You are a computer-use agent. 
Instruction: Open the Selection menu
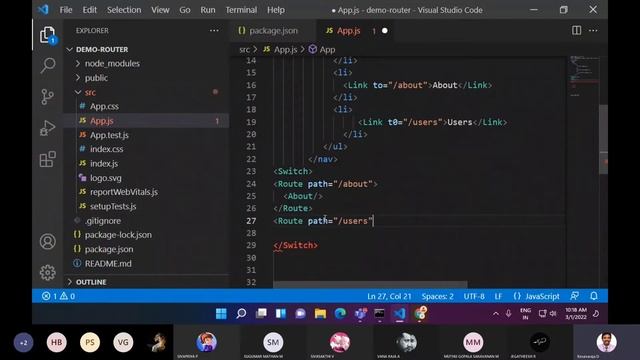(124, 10)
